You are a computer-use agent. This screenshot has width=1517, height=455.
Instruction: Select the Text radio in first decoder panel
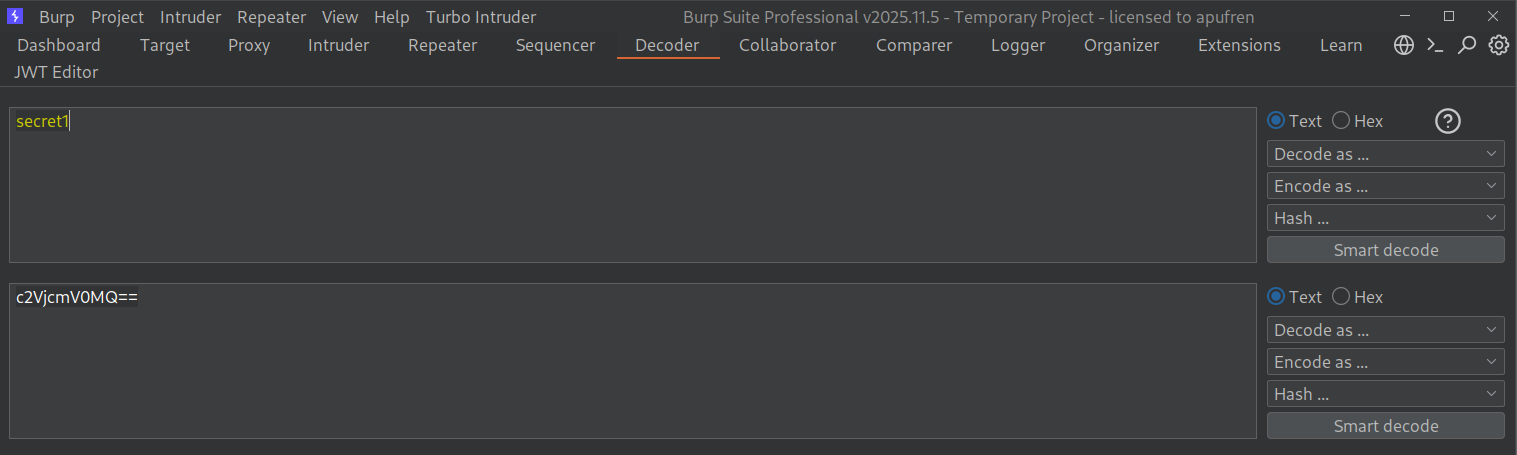1276,121
